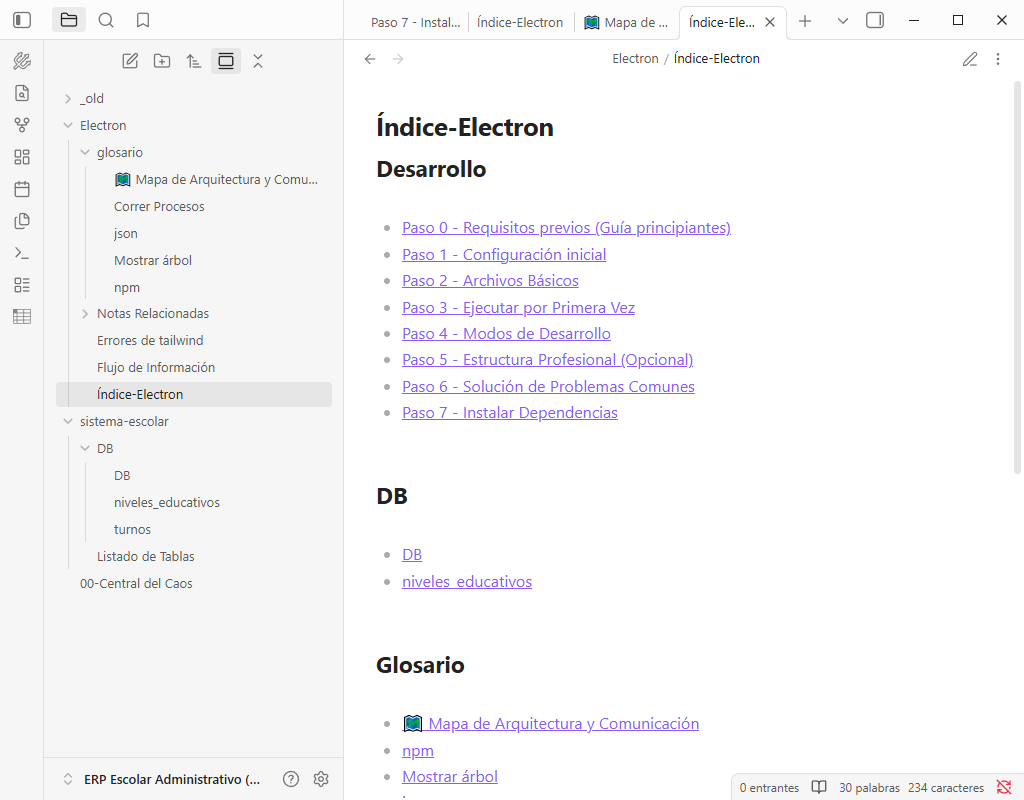The image size is (1024, 800).
Task: Open the terminal icon in left ribbon
Action: (x=22, y=253)
